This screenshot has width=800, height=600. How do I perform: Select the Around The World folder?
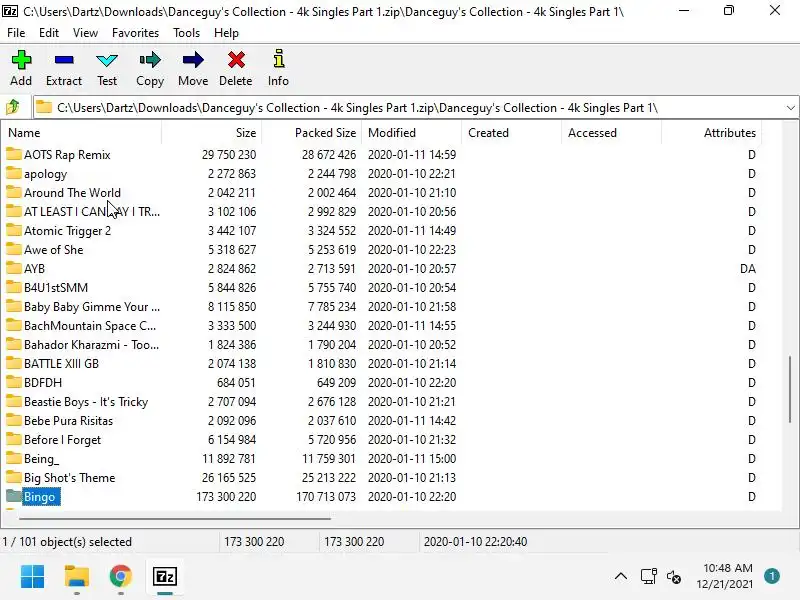[72, 192]
